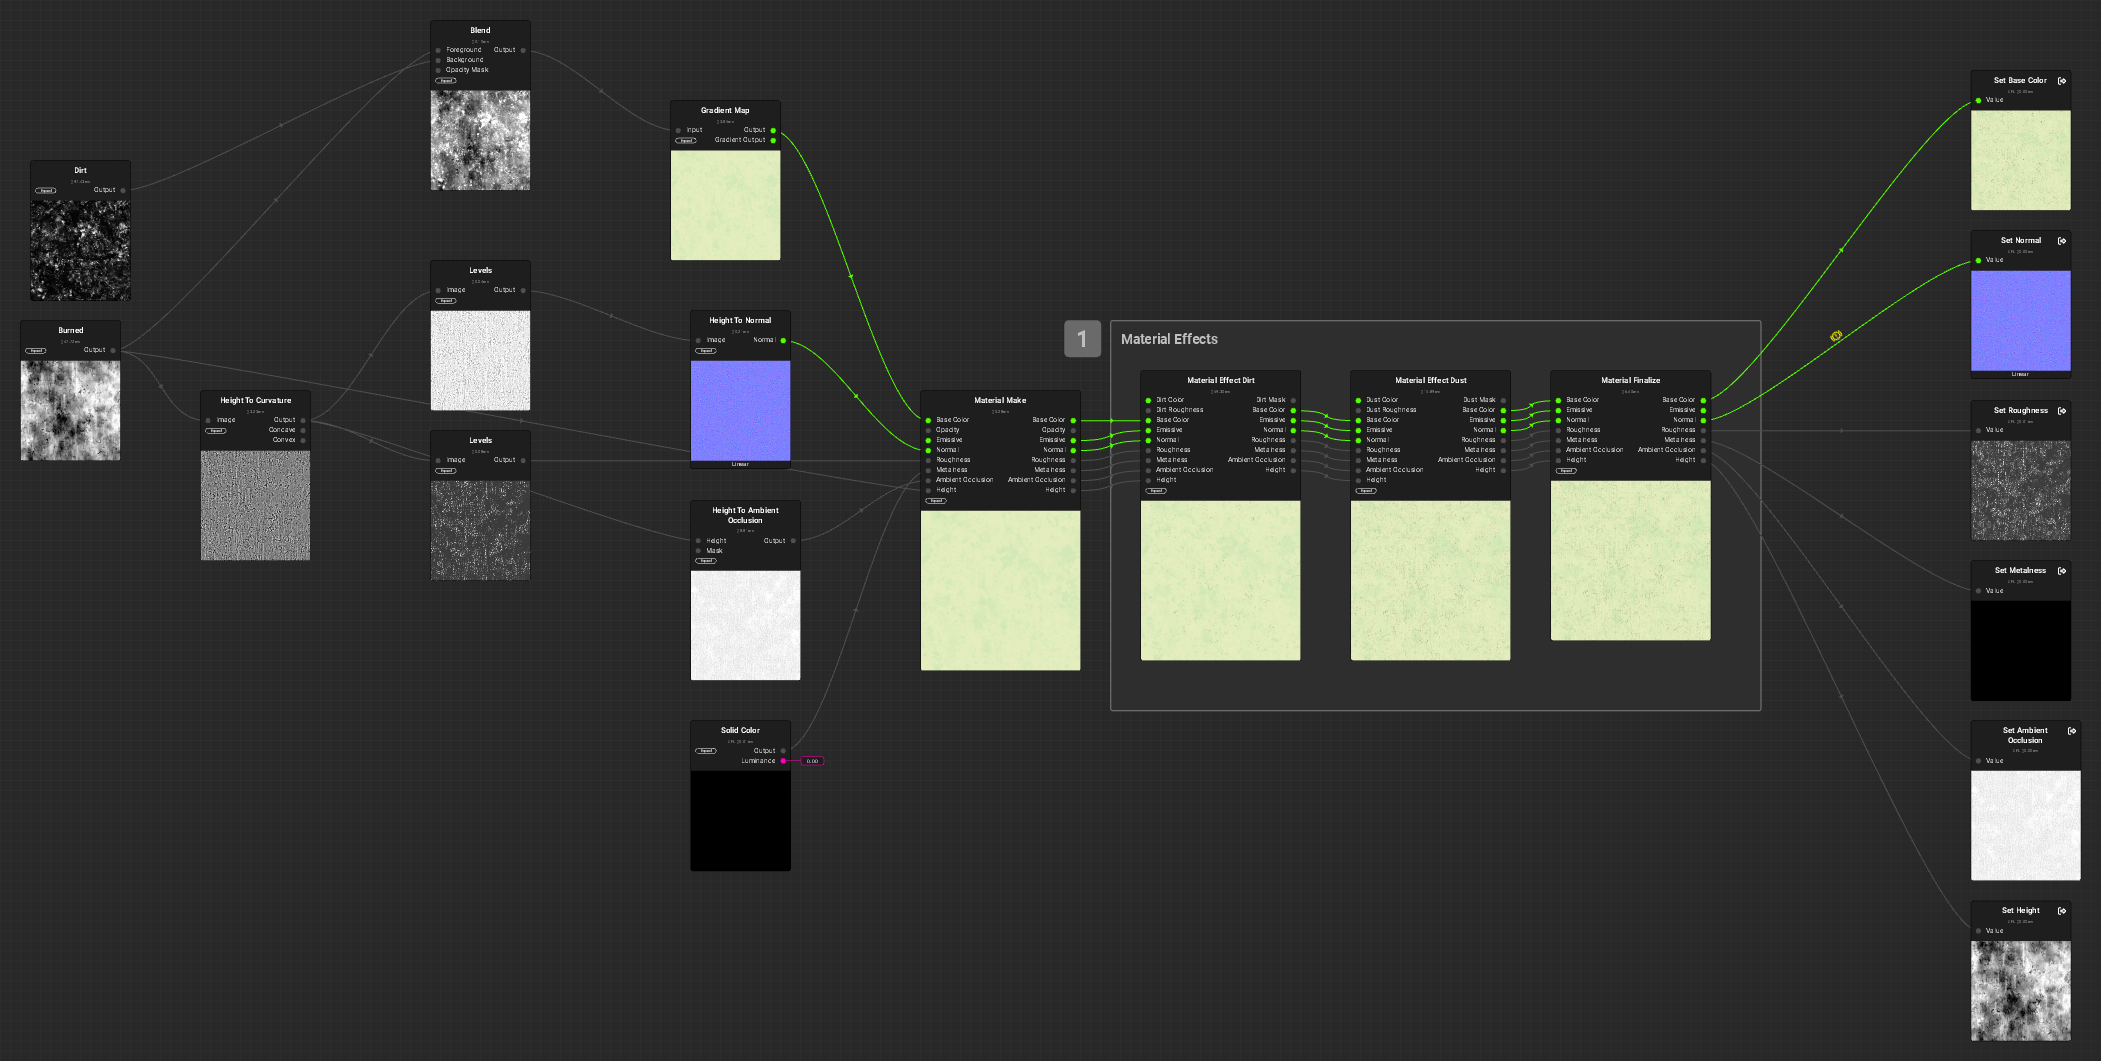Click Convex output port on Height To Curvature
The height and width of the screenshot is (1061, 2101).
303,440
